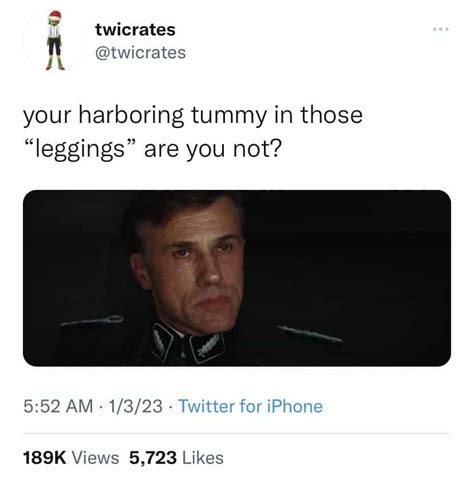Open the three-dot more options menu
The width and height of the screenshot is (474, 481).
click(441, 29)
